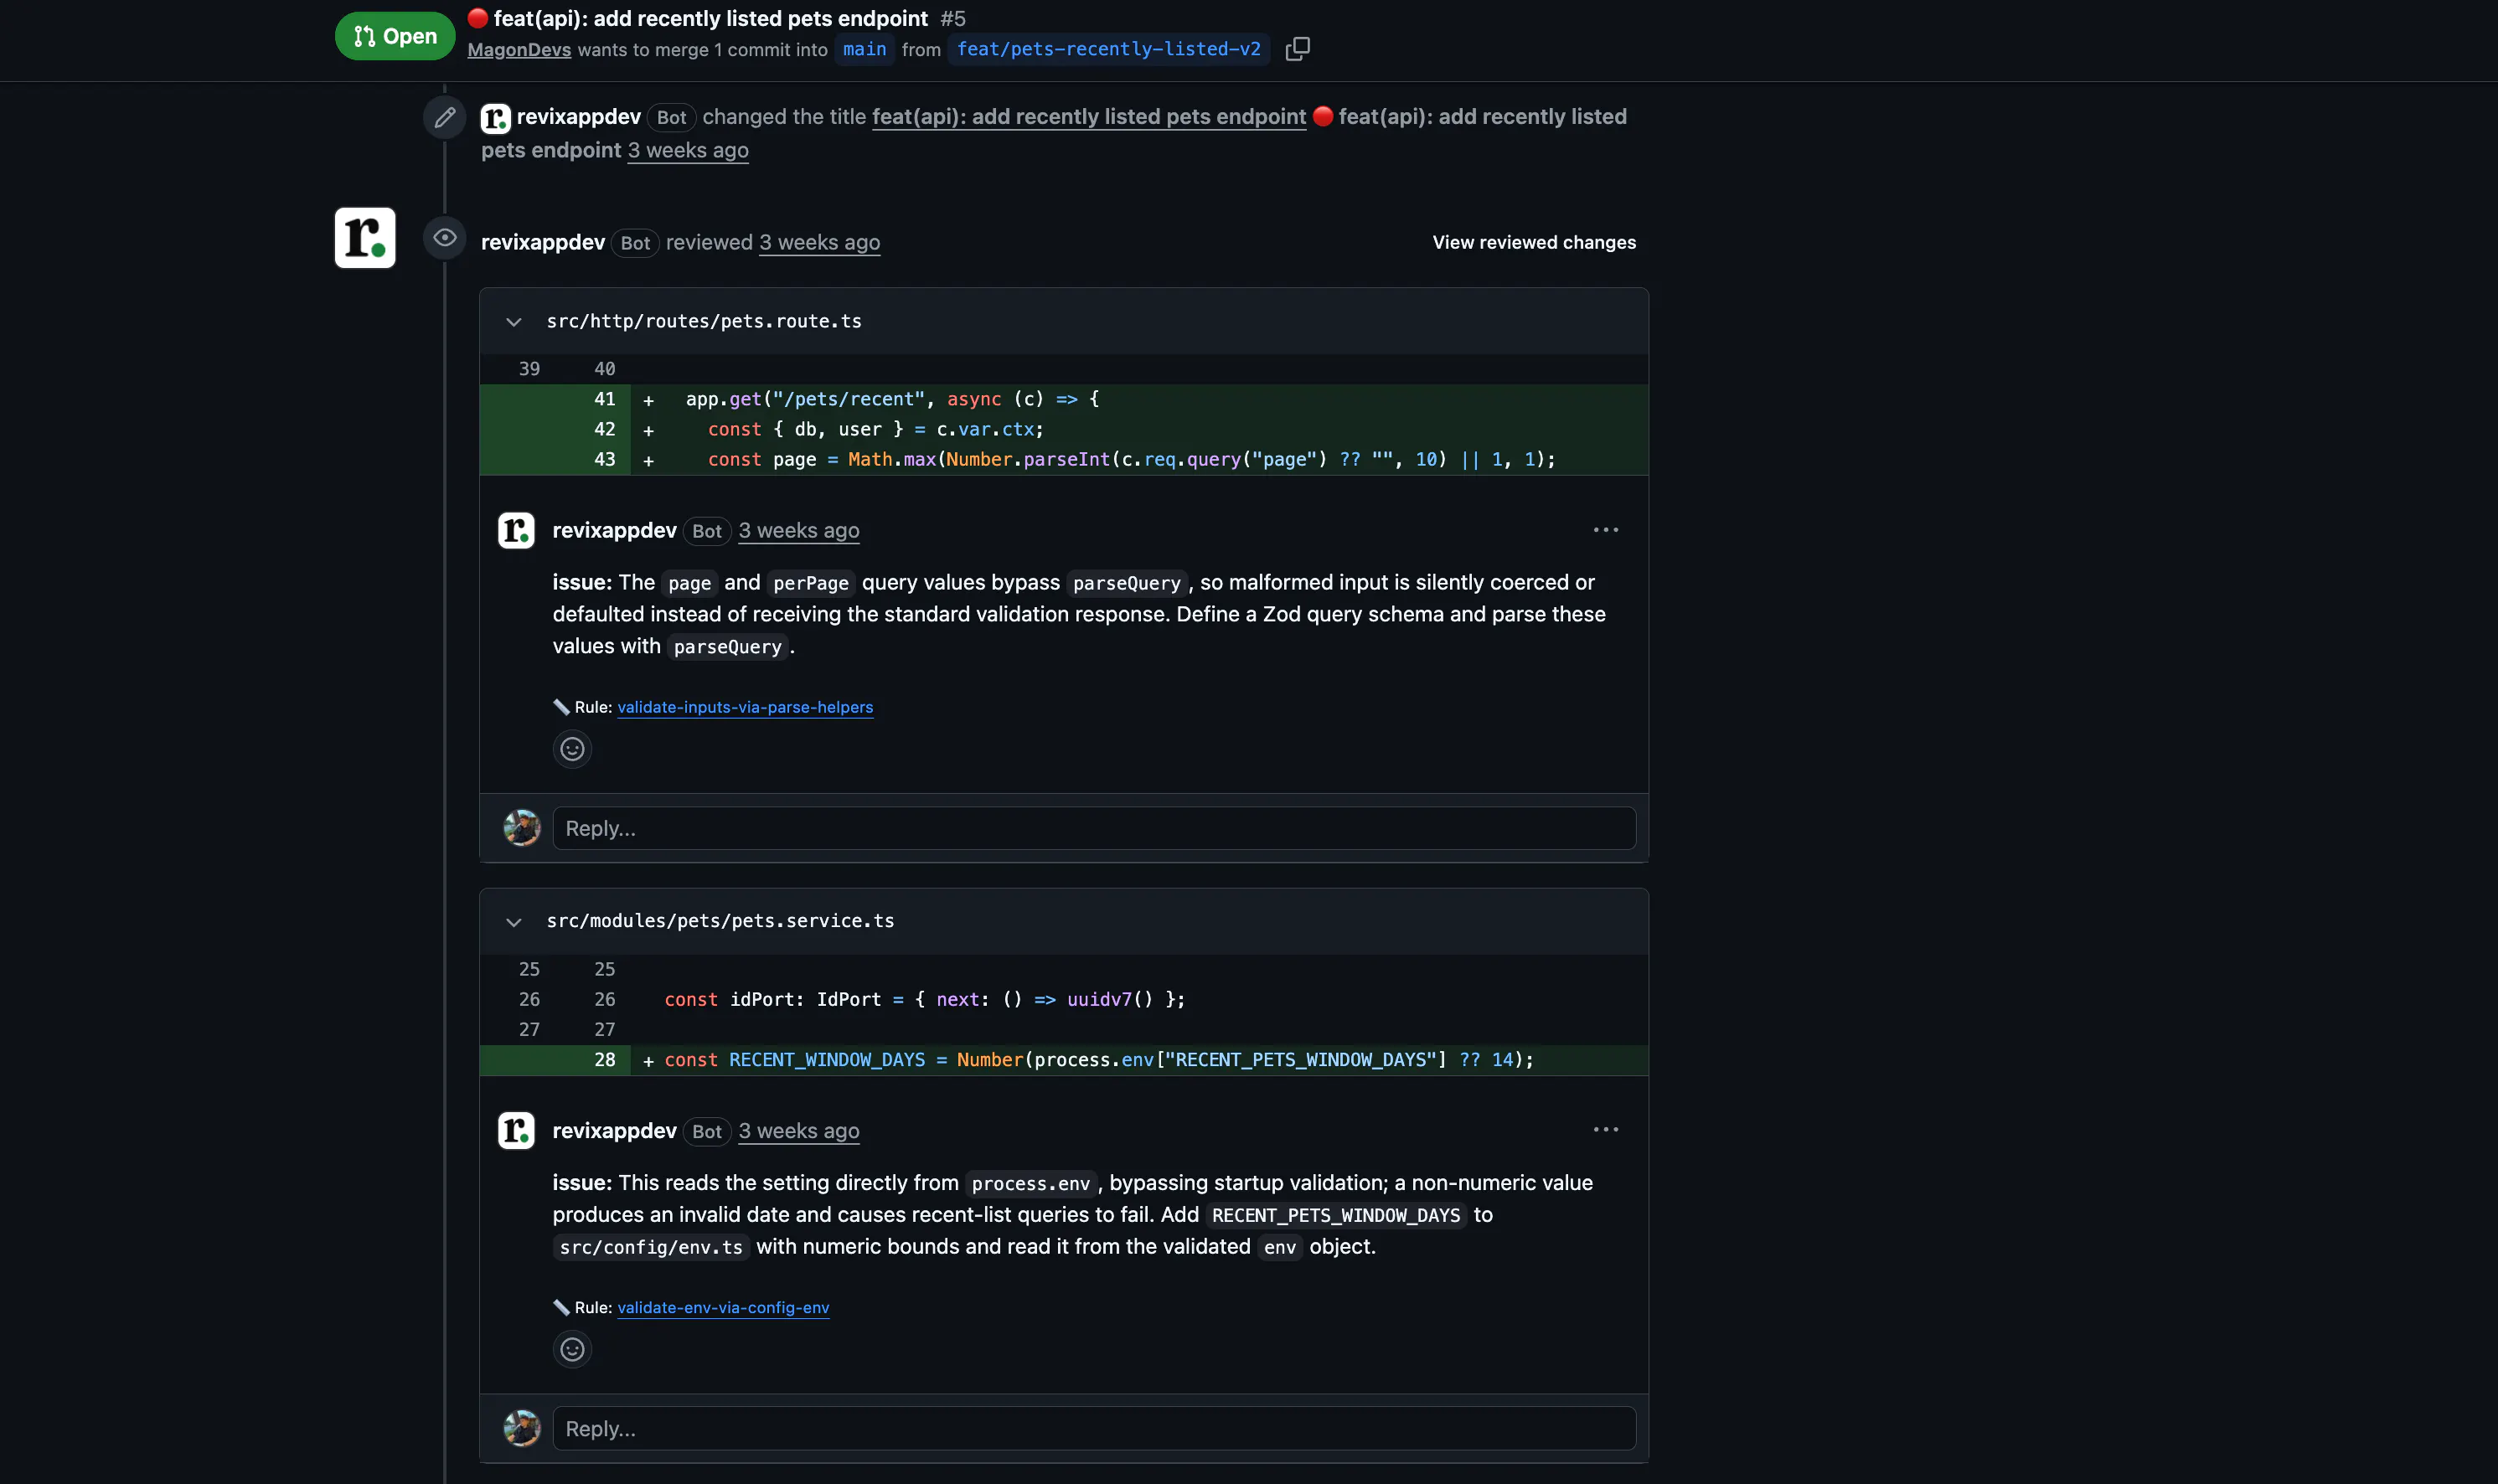2498x1484 pixels.
Task: Open the revixappdev name in the title change event
Action: click(x=578, y=117)
